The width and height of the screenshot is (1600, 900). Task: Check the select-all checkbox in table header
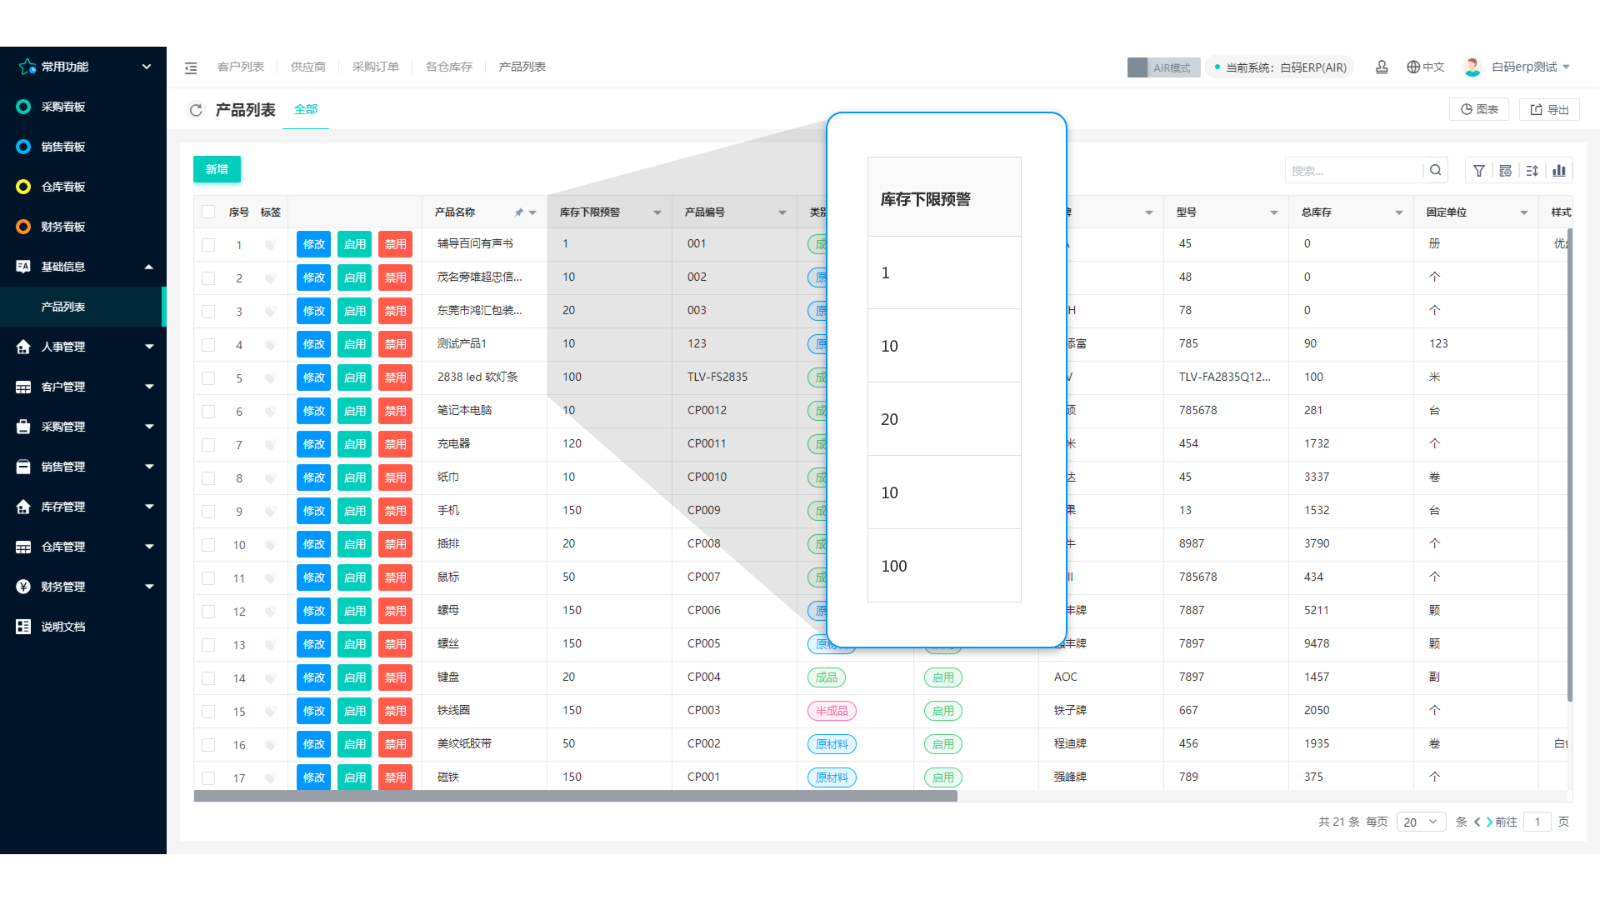[206, 211]
